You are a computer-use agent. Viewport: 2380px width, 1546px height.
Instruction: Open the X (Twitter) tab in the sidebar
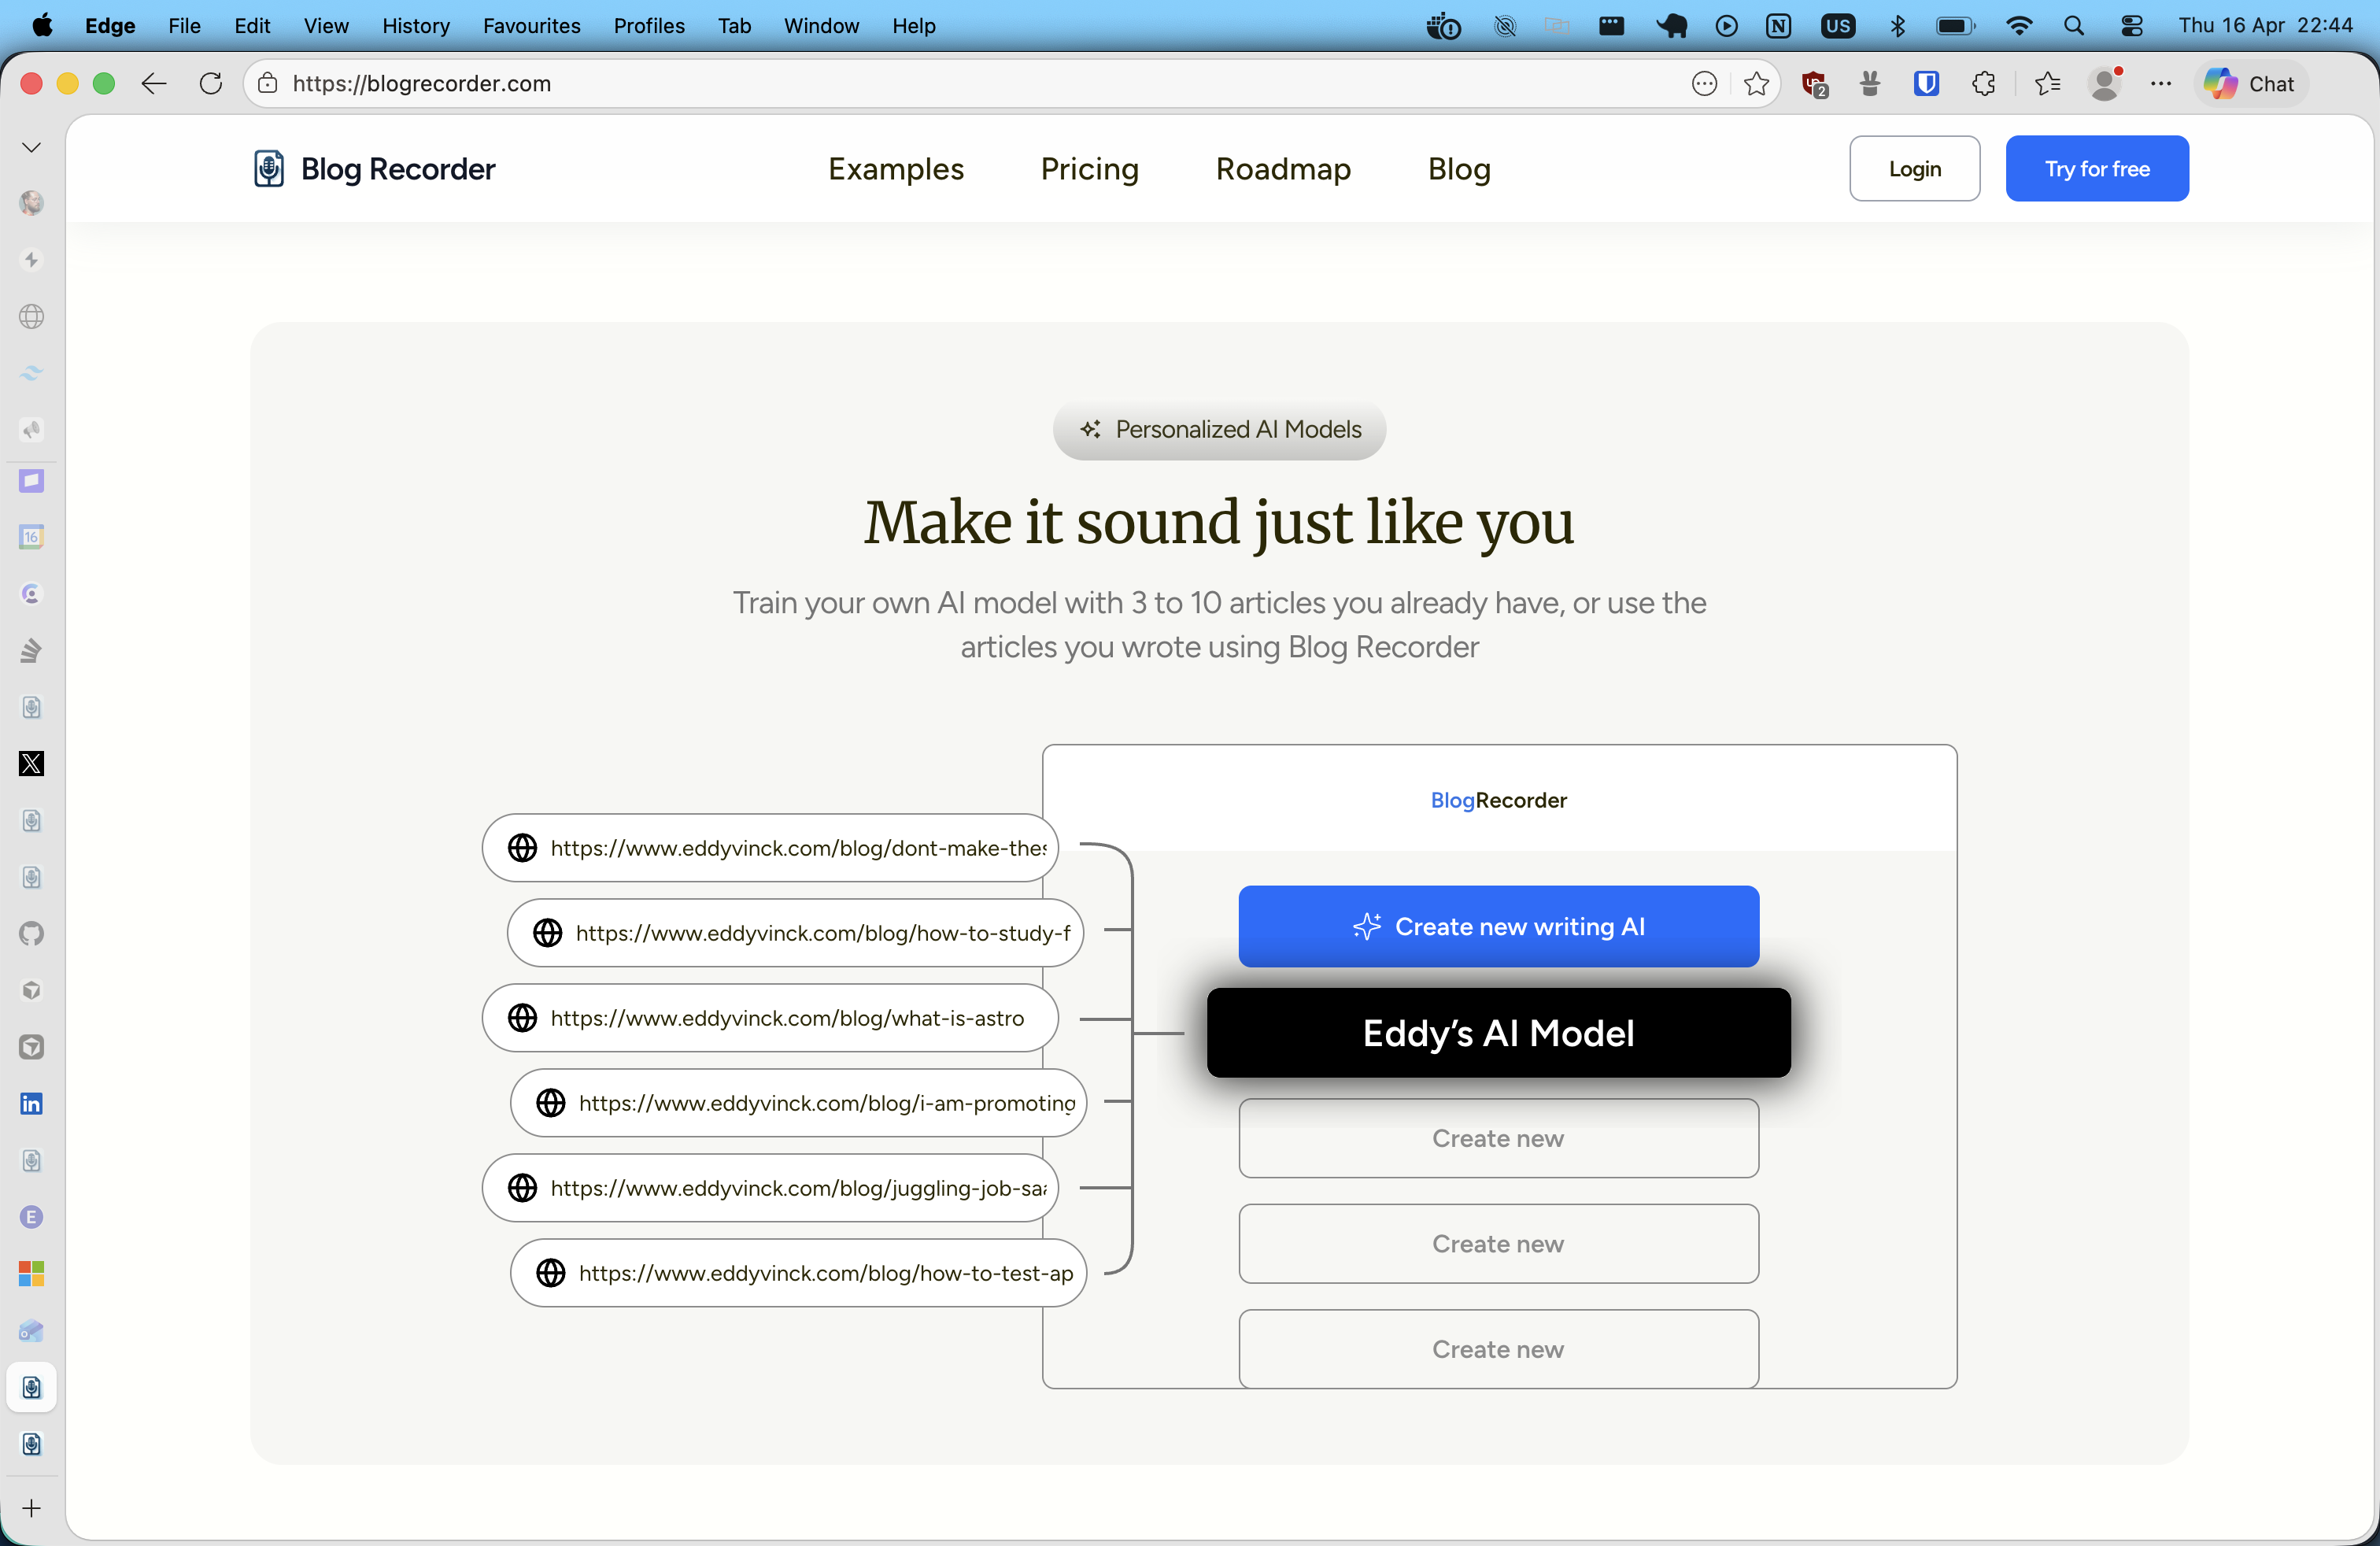(x=31, y=763)
